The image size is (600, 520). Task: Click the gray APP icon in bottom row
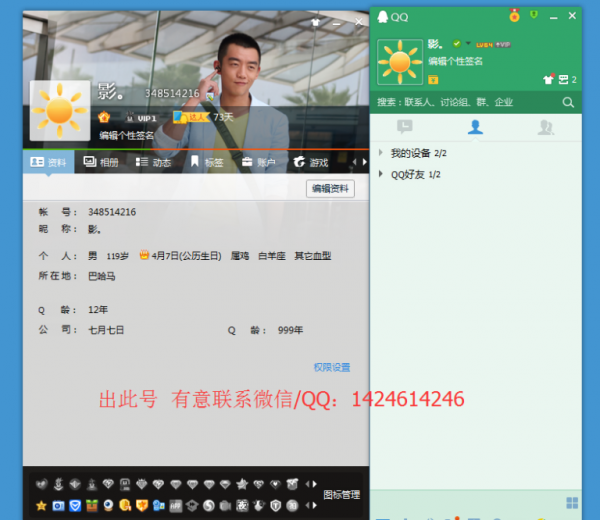pyautogui.click(x=175, y=506)
